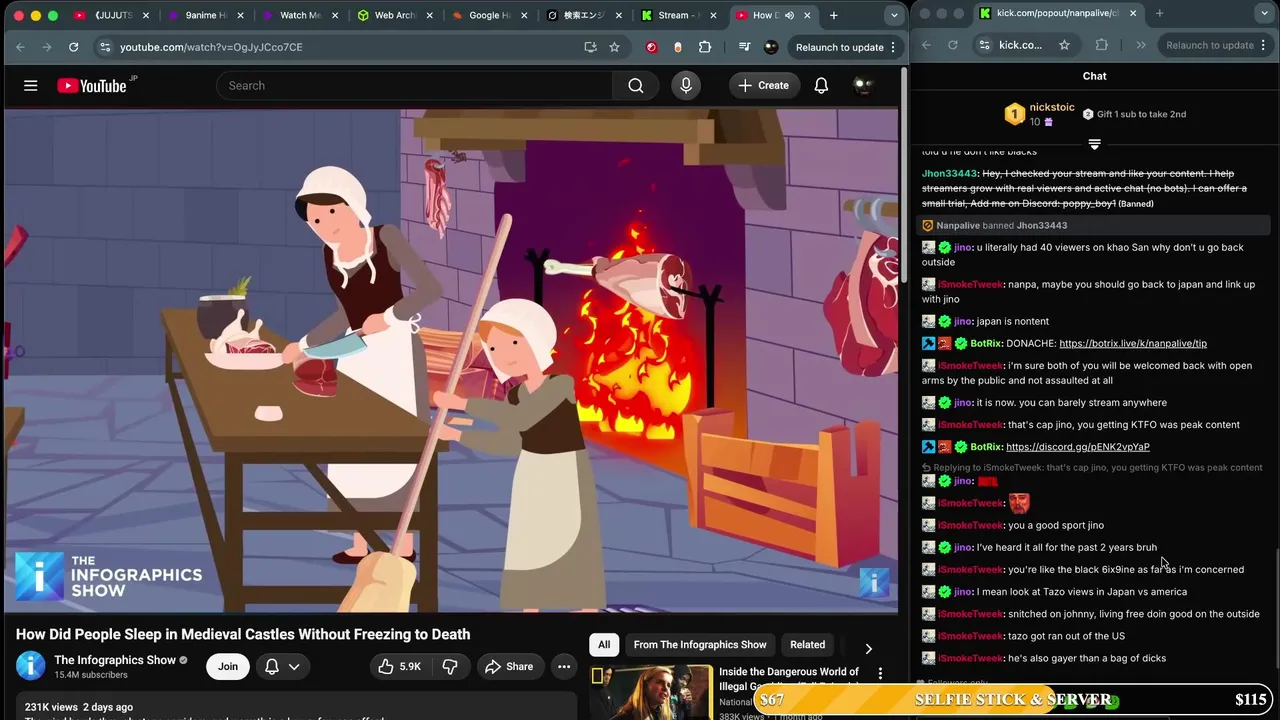The height and width of the screenshot is (720, 1280).
Task: Bookmark the YouTube page with the star
Action: pyautogui.click(x=614, y=47)
